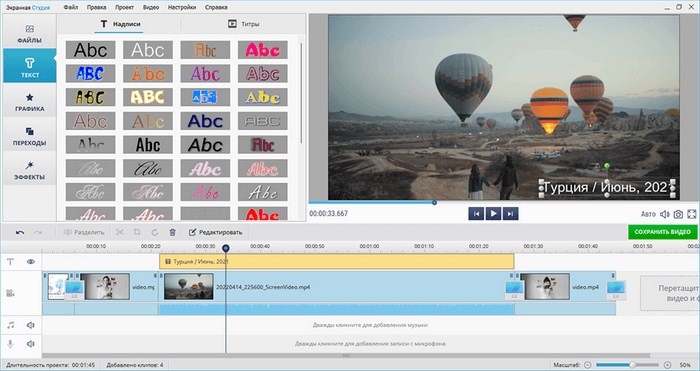Zoom out timeline with minus button

tap(588, 365)
